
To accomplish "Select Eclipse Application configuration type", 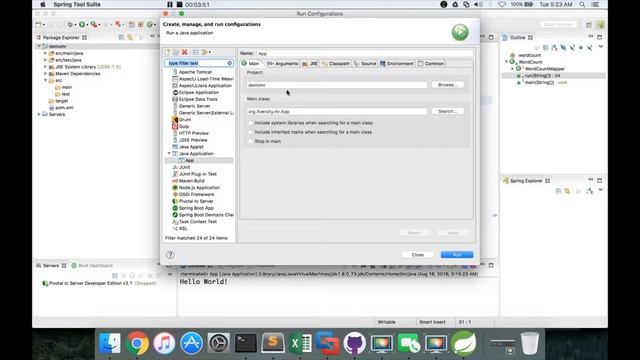I will pos(198,92).
